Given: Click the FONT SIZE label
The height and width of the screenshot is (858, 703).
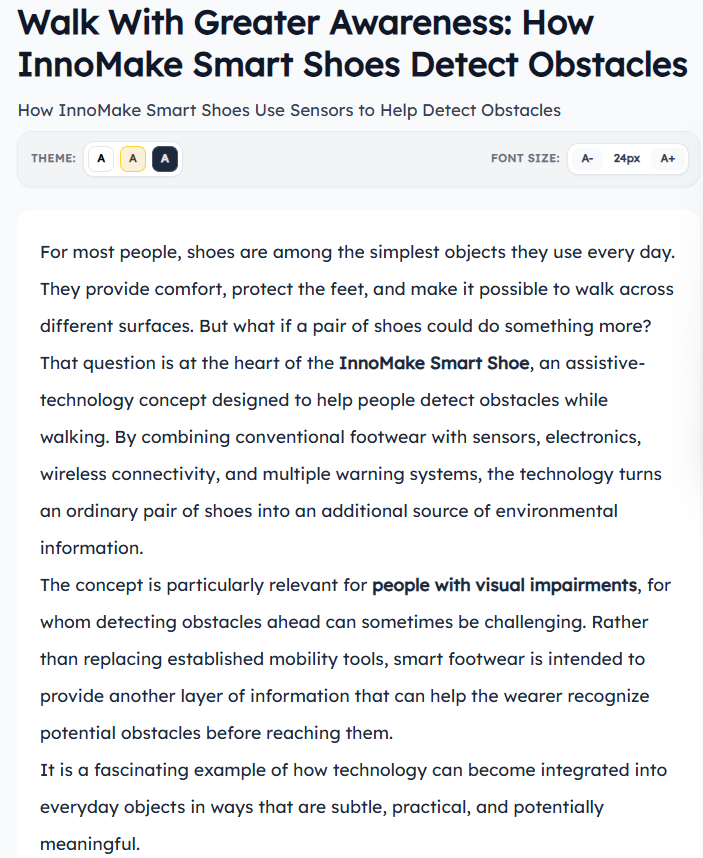Looking at the screenshot, I should pyautogui.click(x=525, y=159).
